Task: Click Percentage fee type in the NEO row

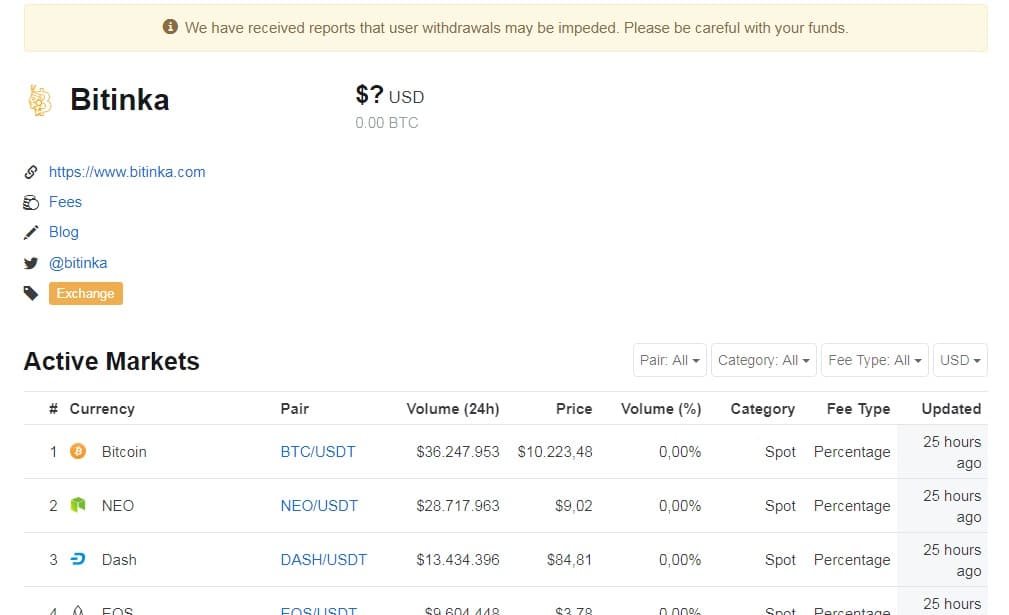Action: [852, 506]
